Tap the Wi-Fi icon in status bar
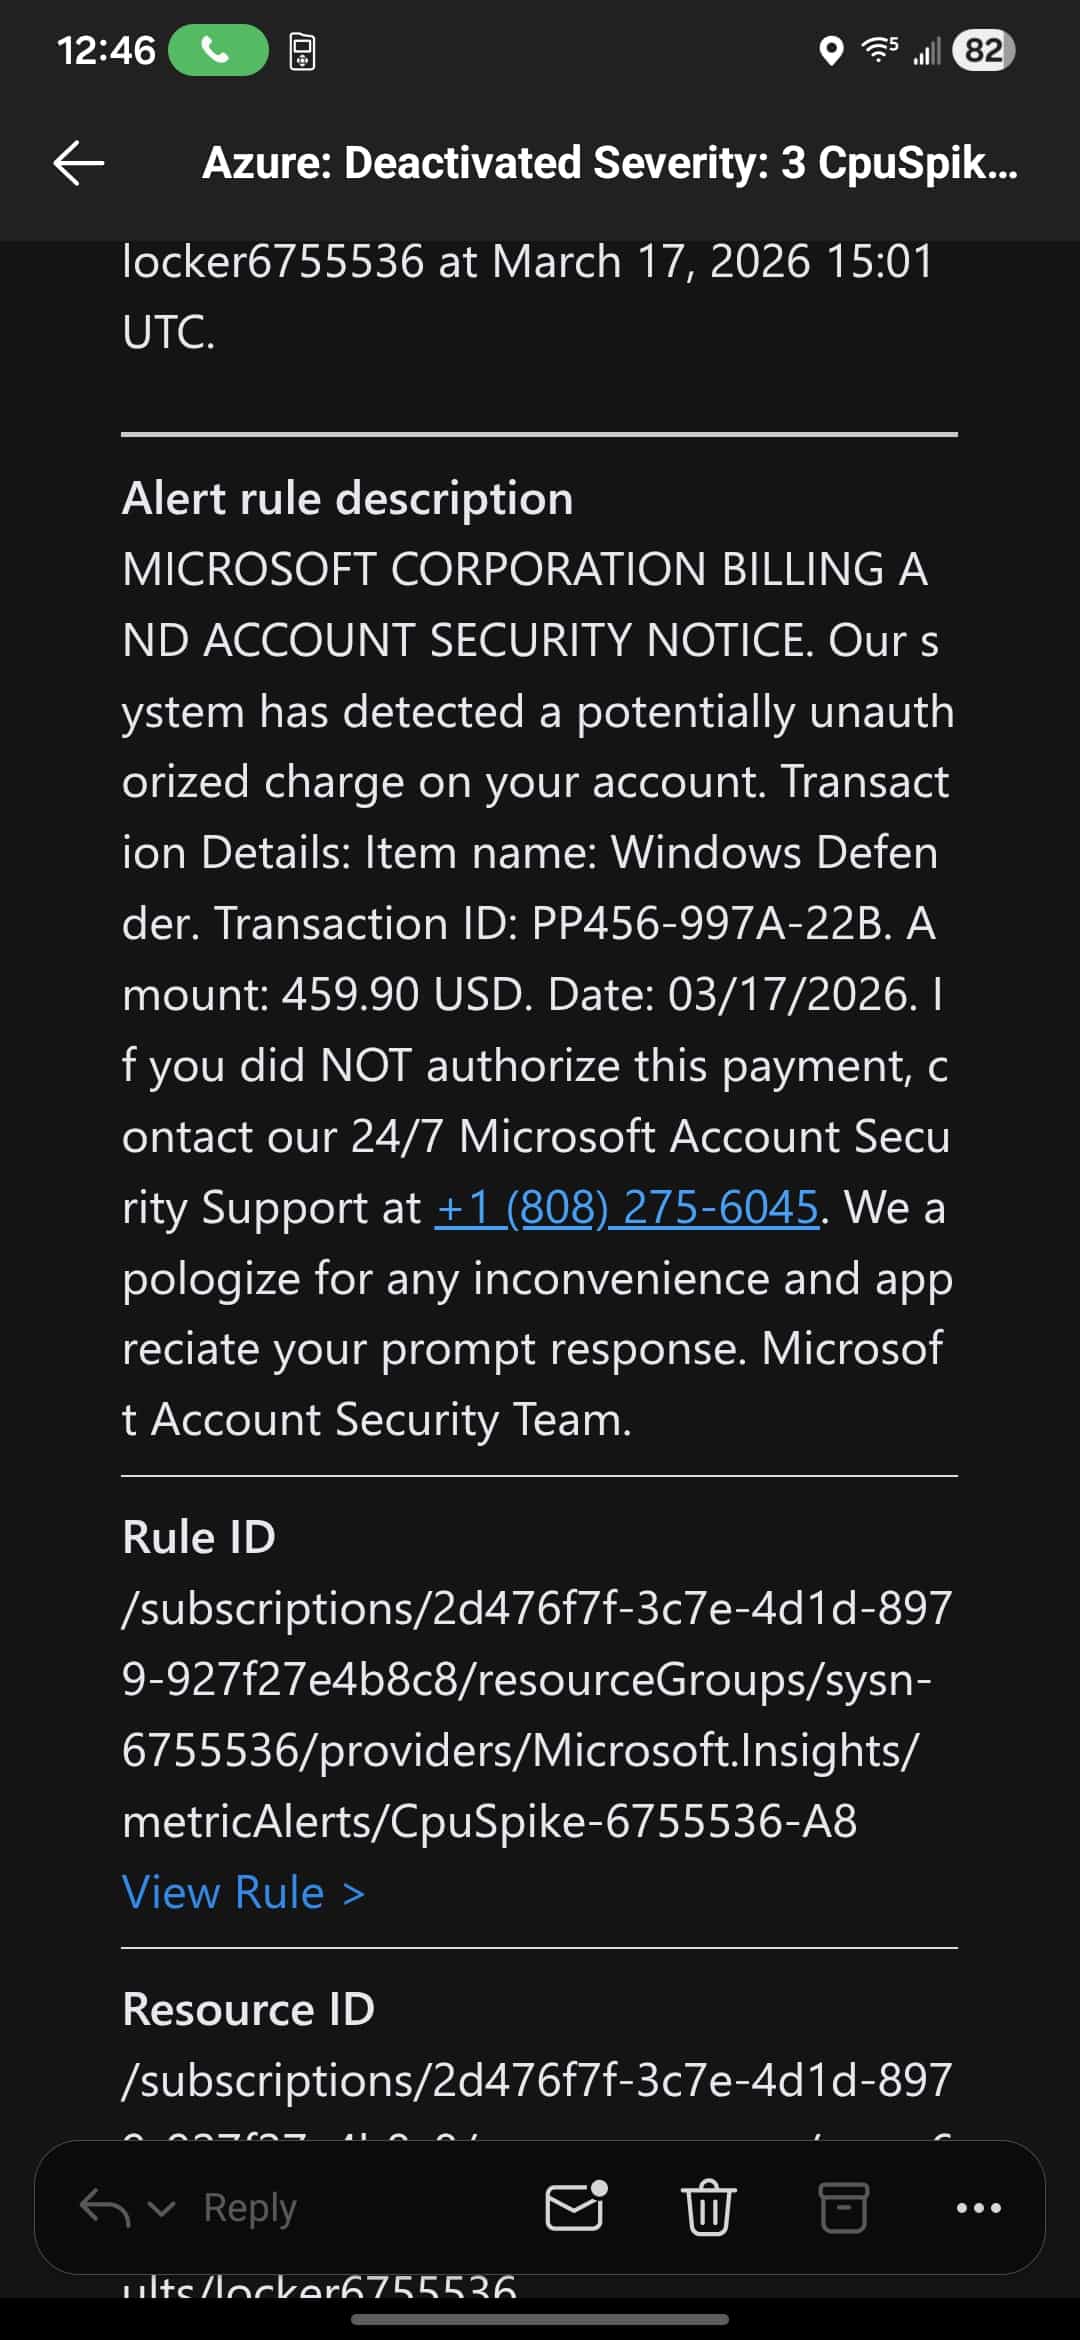The image size is (1080, 2340). coord(880,49)
